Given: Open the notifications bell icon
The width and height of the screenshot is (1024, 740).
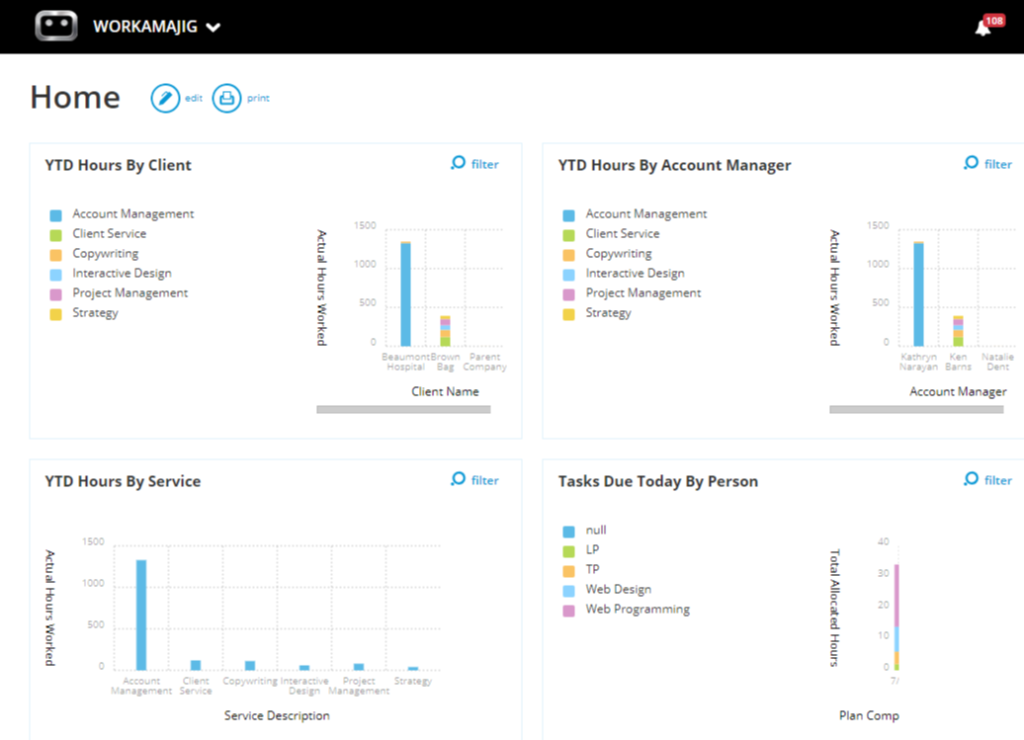Looking at the screenshot, I should (x=983, y=28).
